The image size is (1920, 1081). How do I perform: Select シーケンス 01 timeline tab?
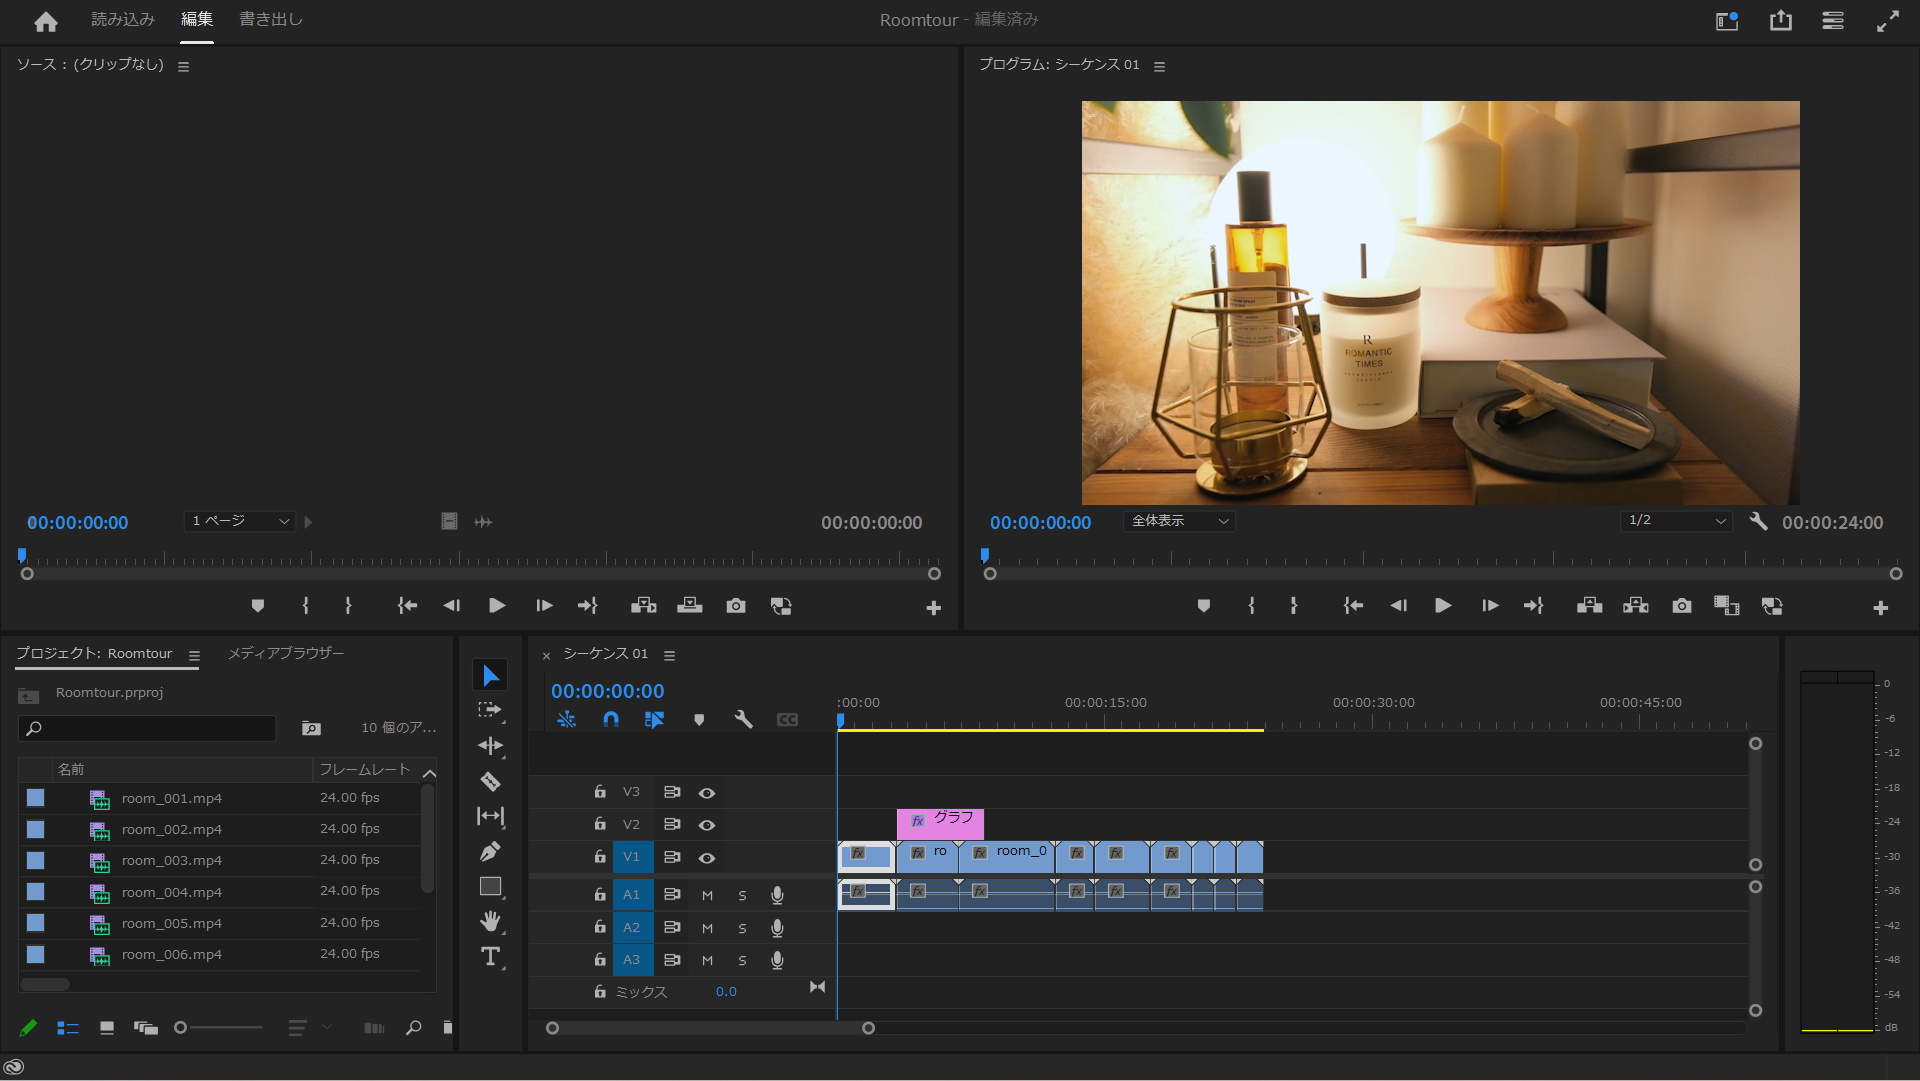605,653
